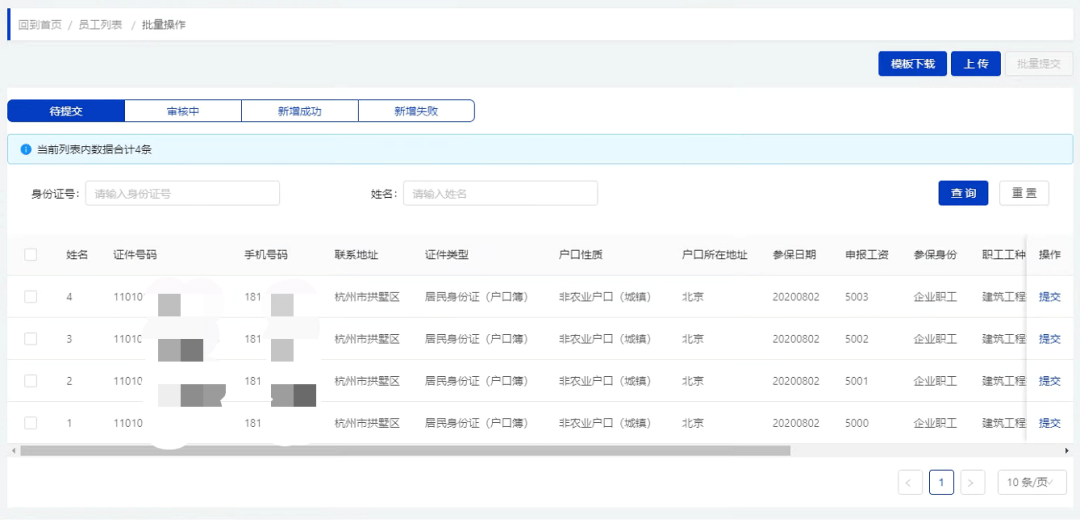Switch to the 审核中 tab
Image resolution: width=1080 pixels, height=523 pixels.
click(x=183, y=111)
